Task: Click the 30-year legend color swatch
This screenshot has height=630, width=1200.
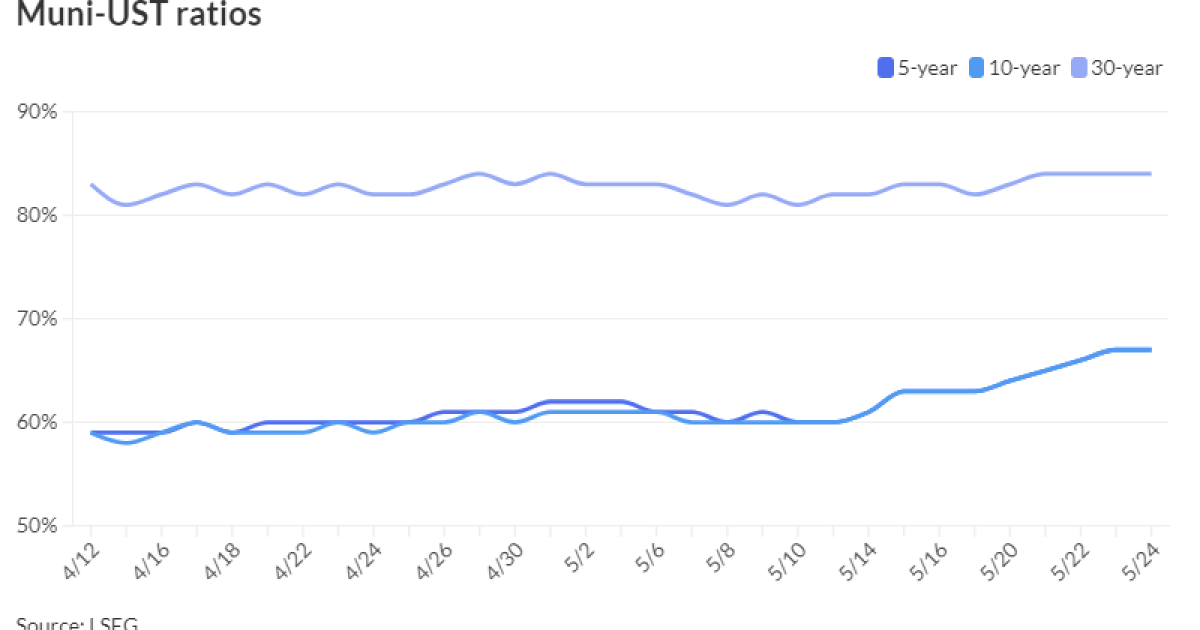Action: pos(1075,68)
